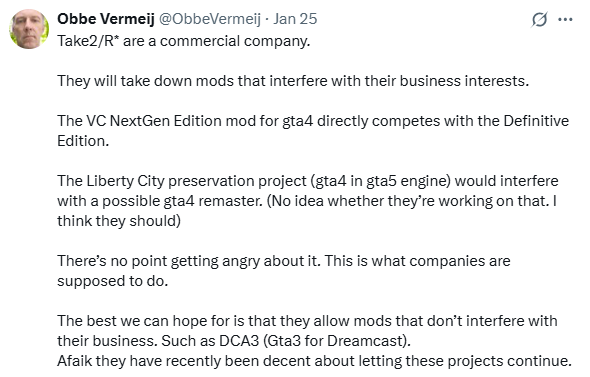Click the word 'Edition.' on its own line
The width and height of the screenshot is (590, 377).
tap(83, 141)
